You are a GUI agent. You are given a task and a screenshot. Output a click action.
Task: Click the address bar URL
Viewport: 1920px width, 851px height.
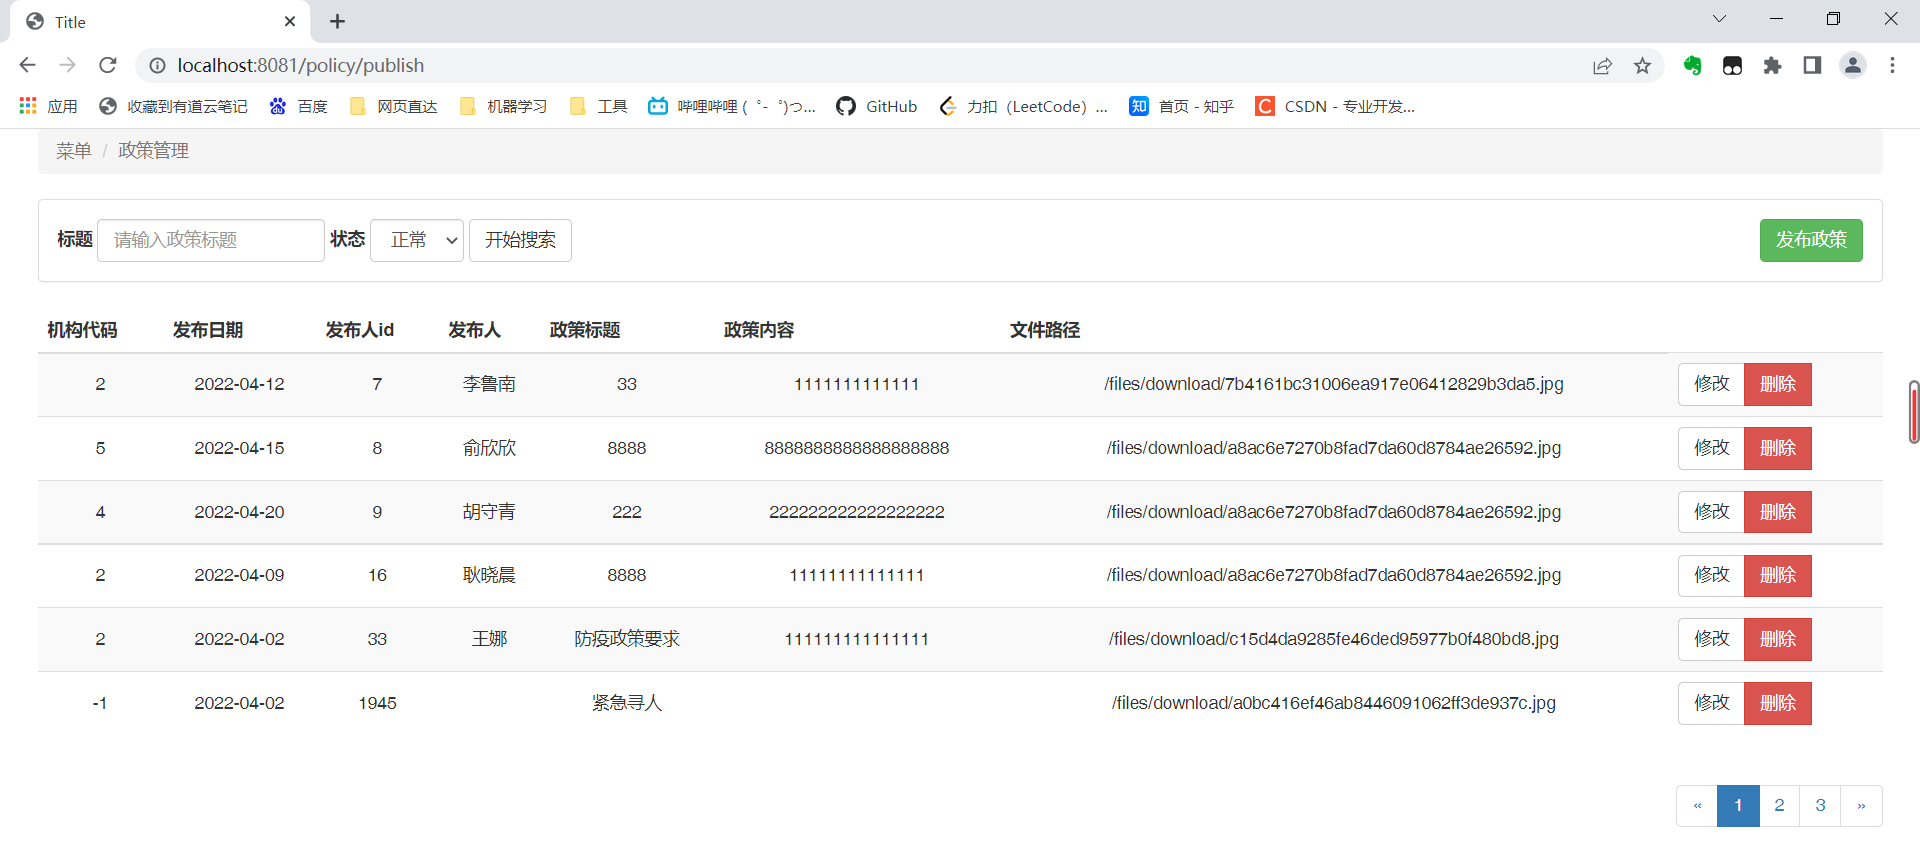[301, 65]
